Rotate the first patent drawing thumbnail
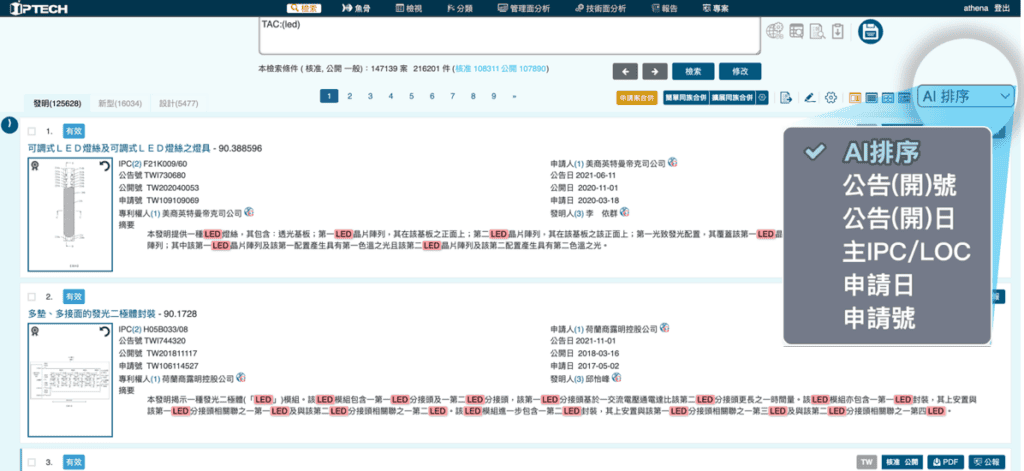Screen dimensions: 1024x471 [x=104, y=165]
